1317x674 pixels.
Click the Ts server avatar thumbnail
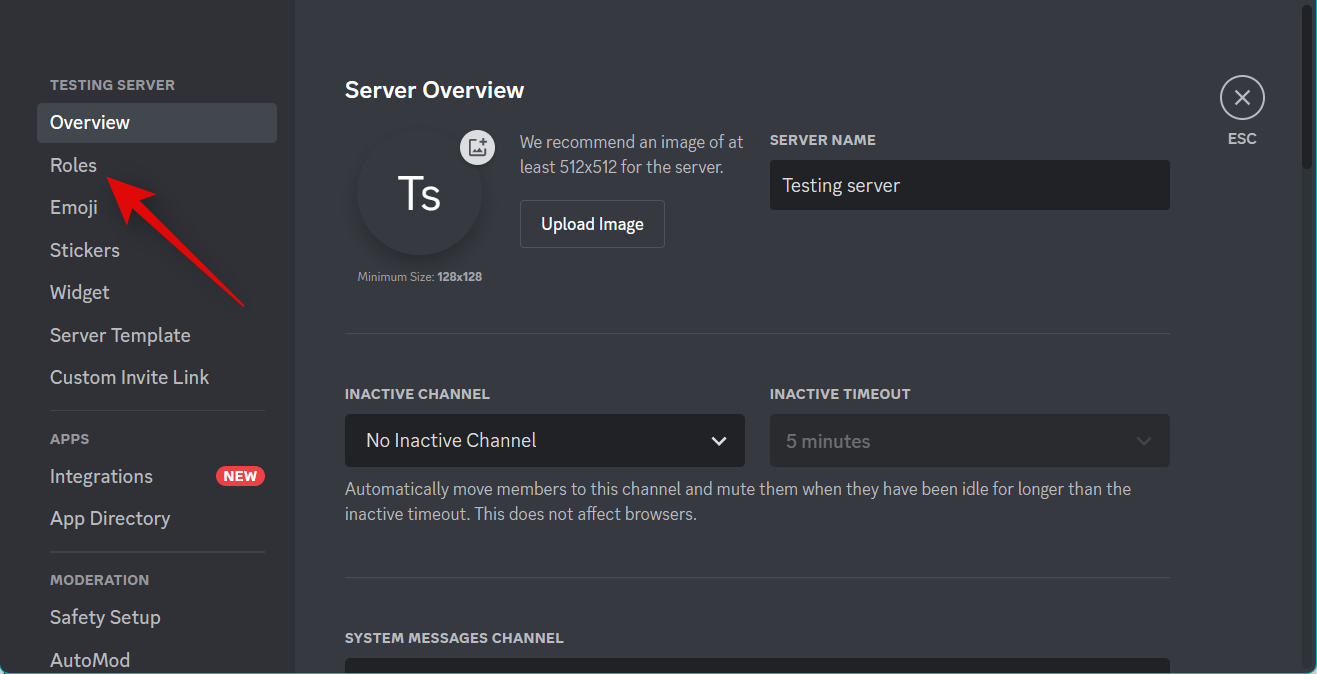(x=419, y=194)
